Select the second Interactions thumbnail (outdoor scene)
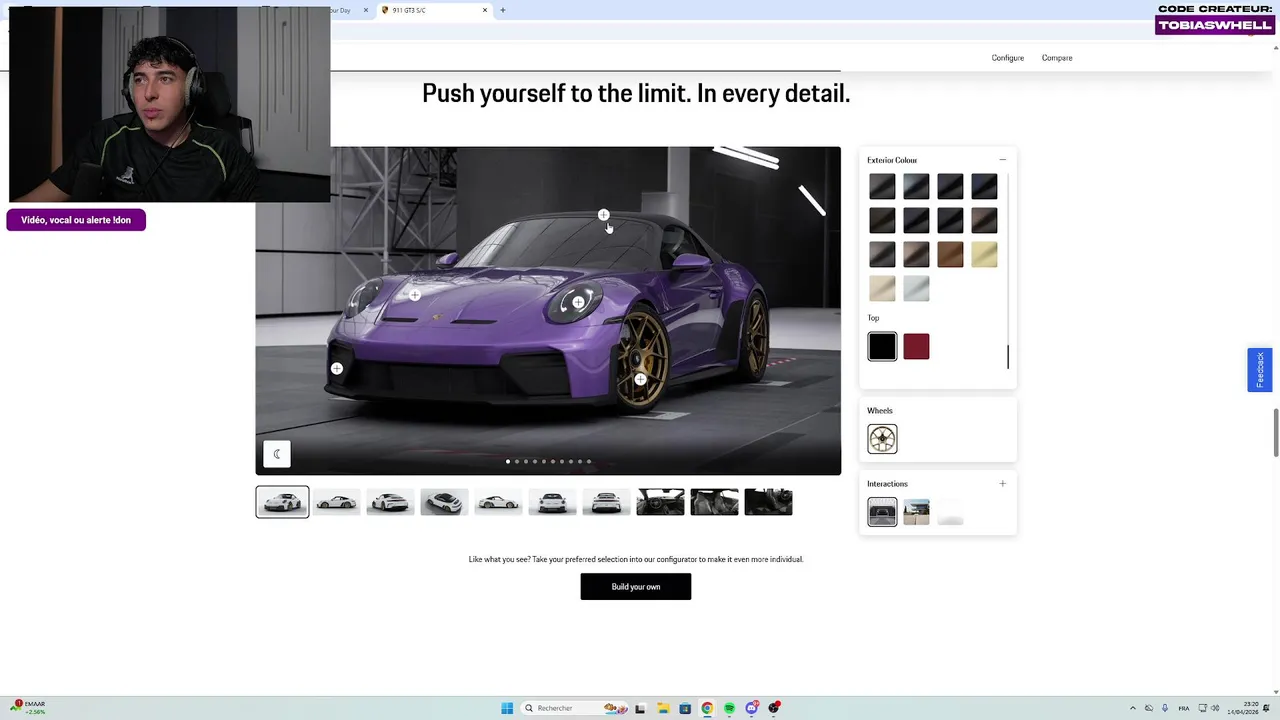The image size is (1280, 720). 916,512
